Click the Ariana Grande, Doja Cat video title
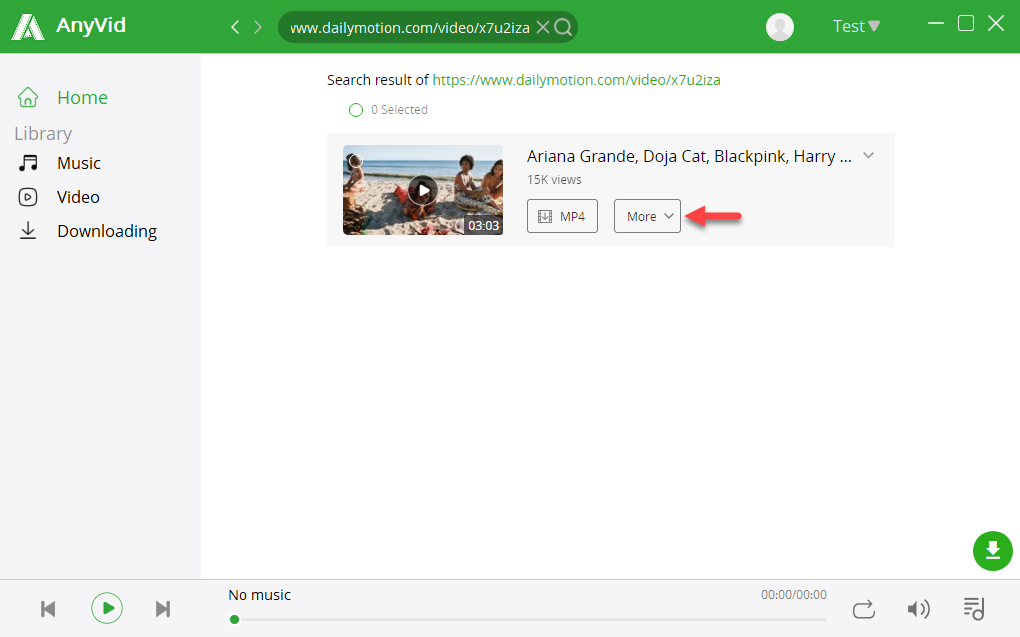1020x637 pixels. point(689,157)
